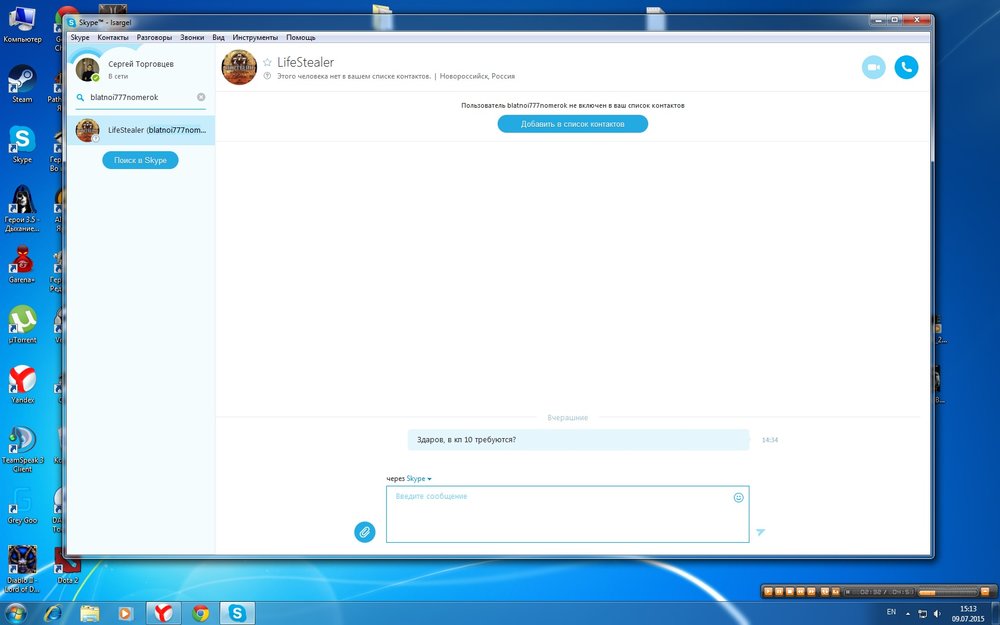Click the Steam desktop shortcut
This screenshot has width=1000, height=625.
pos(22,83)
